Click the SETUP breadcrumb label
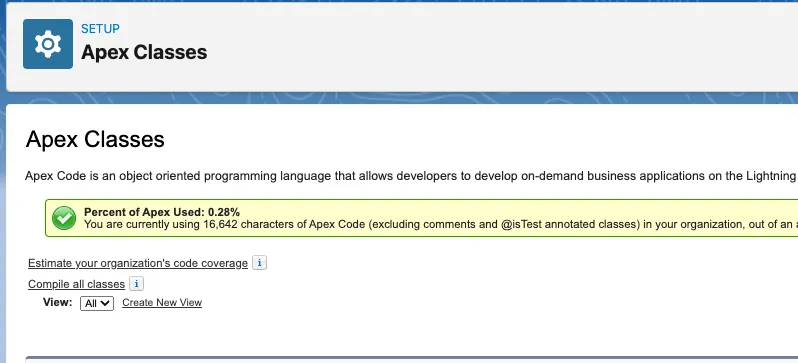 pyautogui.click(x=100, y=29)
